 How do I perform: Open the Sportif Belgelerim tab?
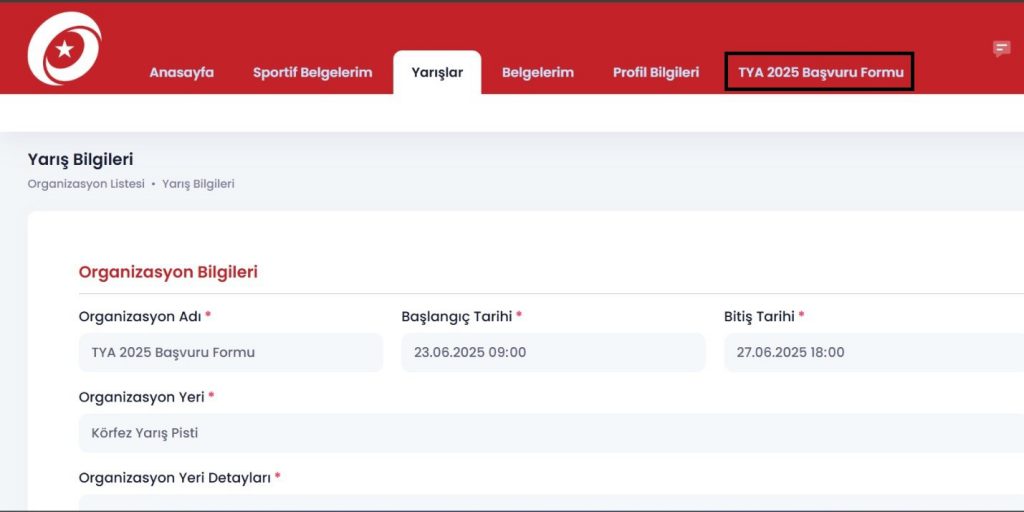pos(312,73)
